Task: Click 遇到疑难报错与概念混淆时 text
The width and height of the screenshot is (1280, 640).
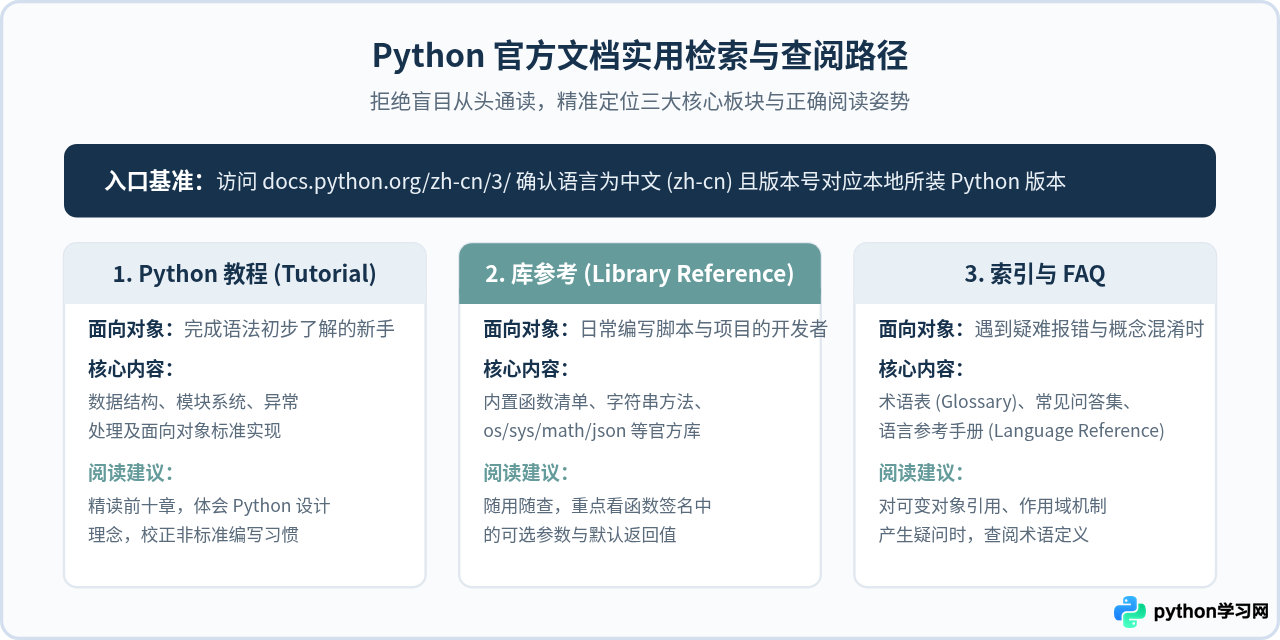Action: 1090,329
